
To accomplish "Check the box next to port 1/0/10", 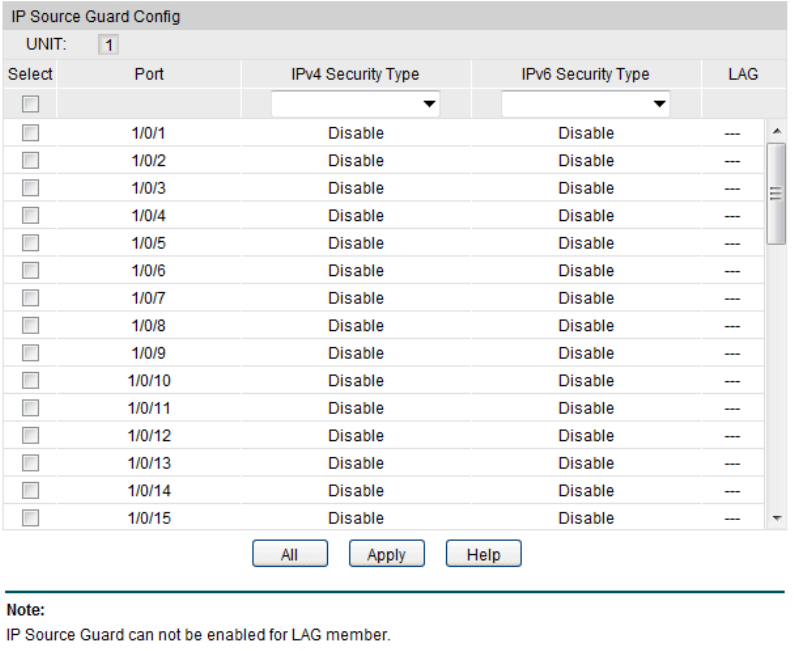I will (30, 380).
